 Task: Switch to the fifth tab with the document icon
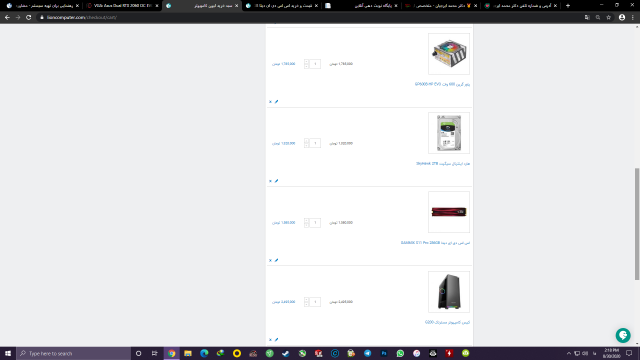tap(362, 6)
